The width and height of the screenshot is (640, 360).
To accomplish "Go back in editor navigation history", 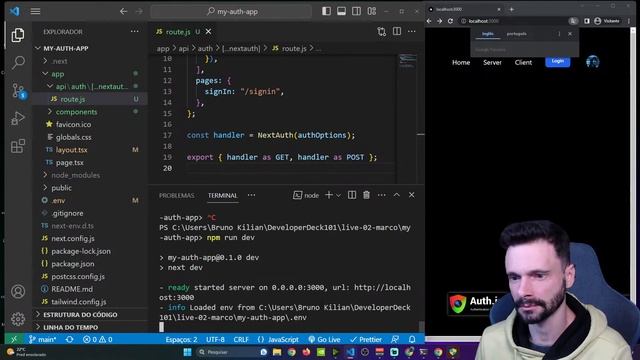I will [x=123, y=11].
